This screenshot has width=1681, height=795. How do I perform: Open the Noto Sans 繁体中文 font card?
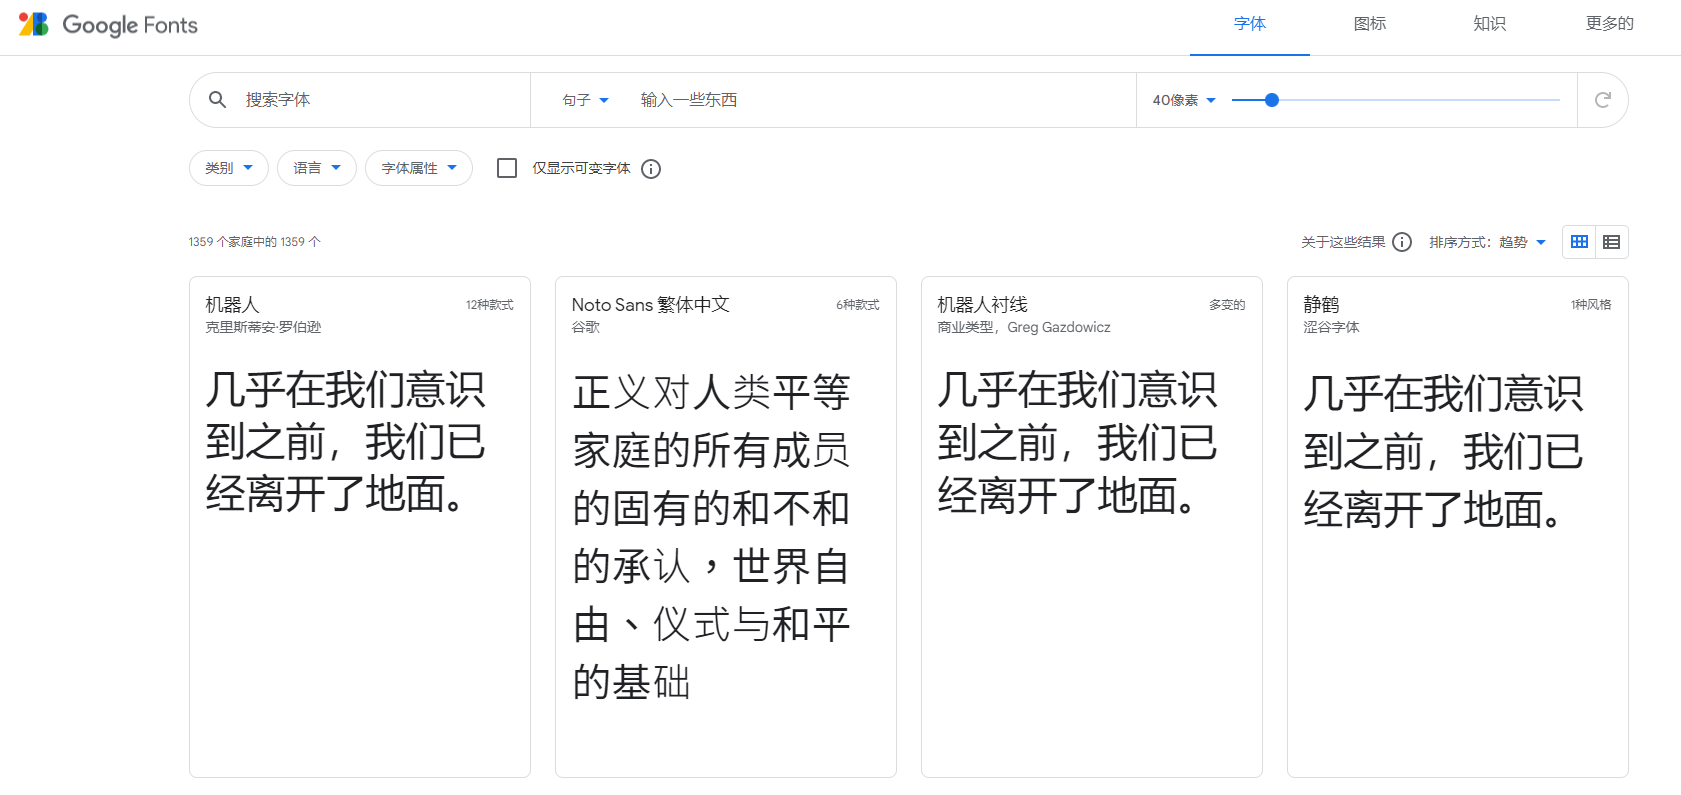coord(726,527)
